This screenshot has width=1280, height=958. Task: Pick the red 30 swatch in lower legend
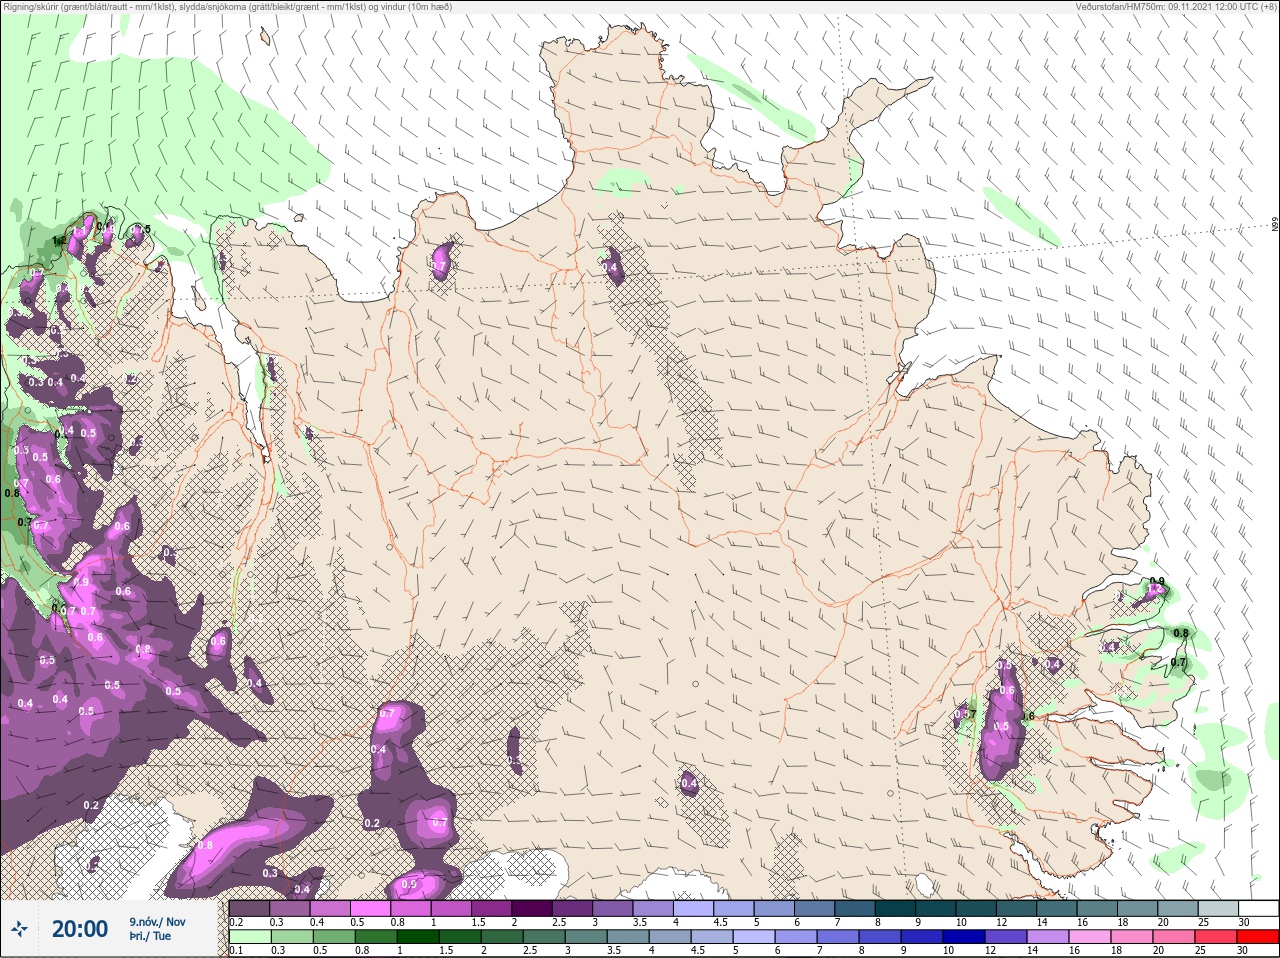point(1258,937)
